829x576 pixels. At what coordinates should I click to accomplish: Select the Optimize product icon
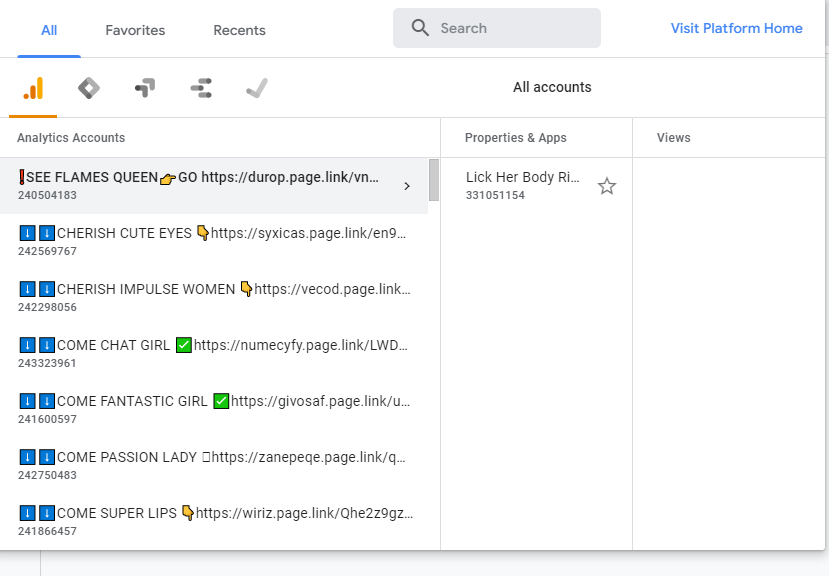(145, 88)
